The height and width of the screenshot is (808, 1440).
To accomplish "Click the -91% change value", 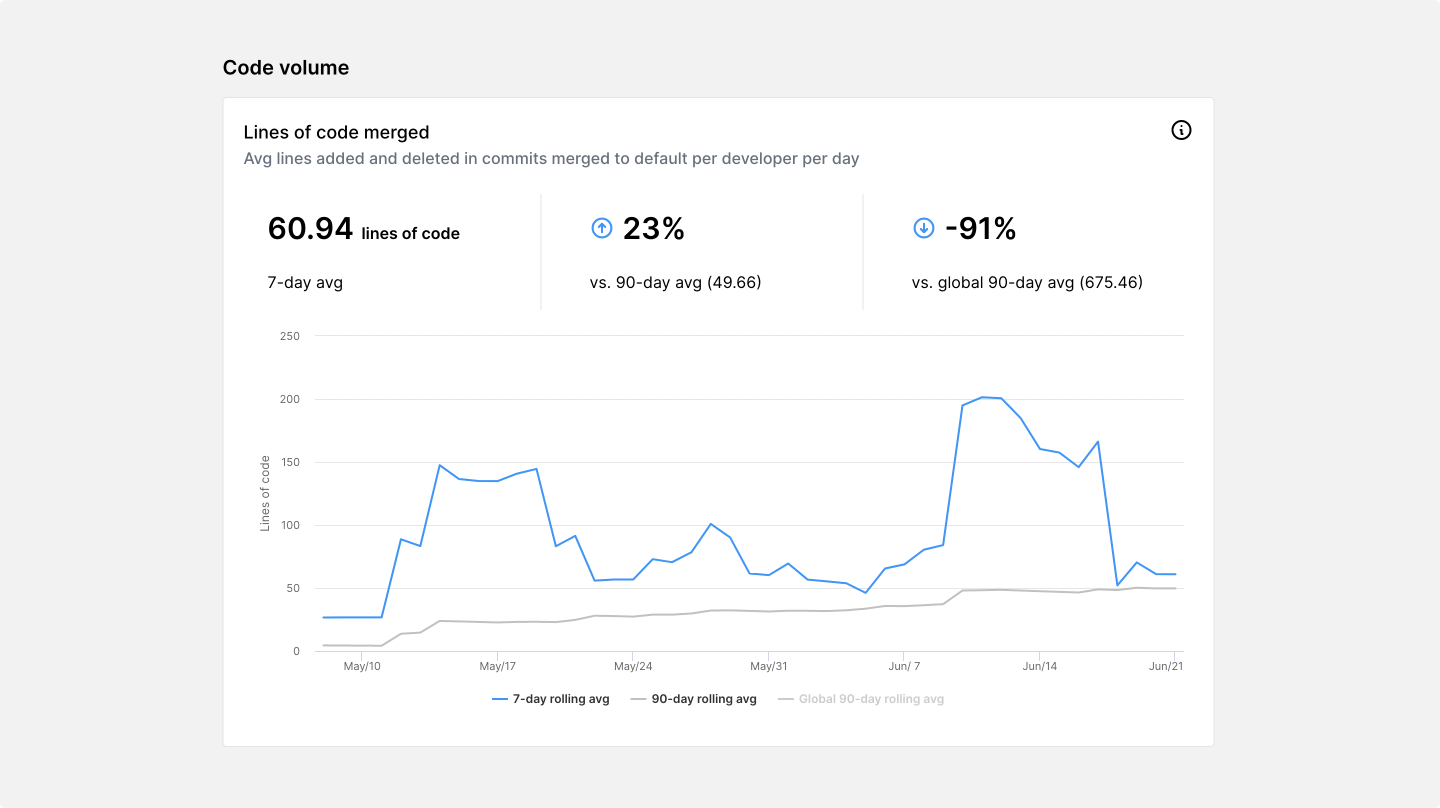I will pyautogui.click(x=980, y=229).
